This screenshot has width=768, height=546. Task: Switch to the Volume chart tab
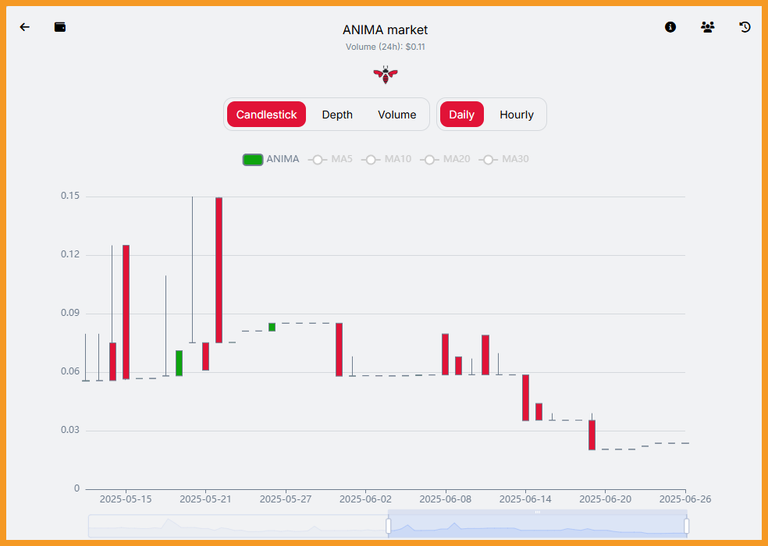pos(397,115)
